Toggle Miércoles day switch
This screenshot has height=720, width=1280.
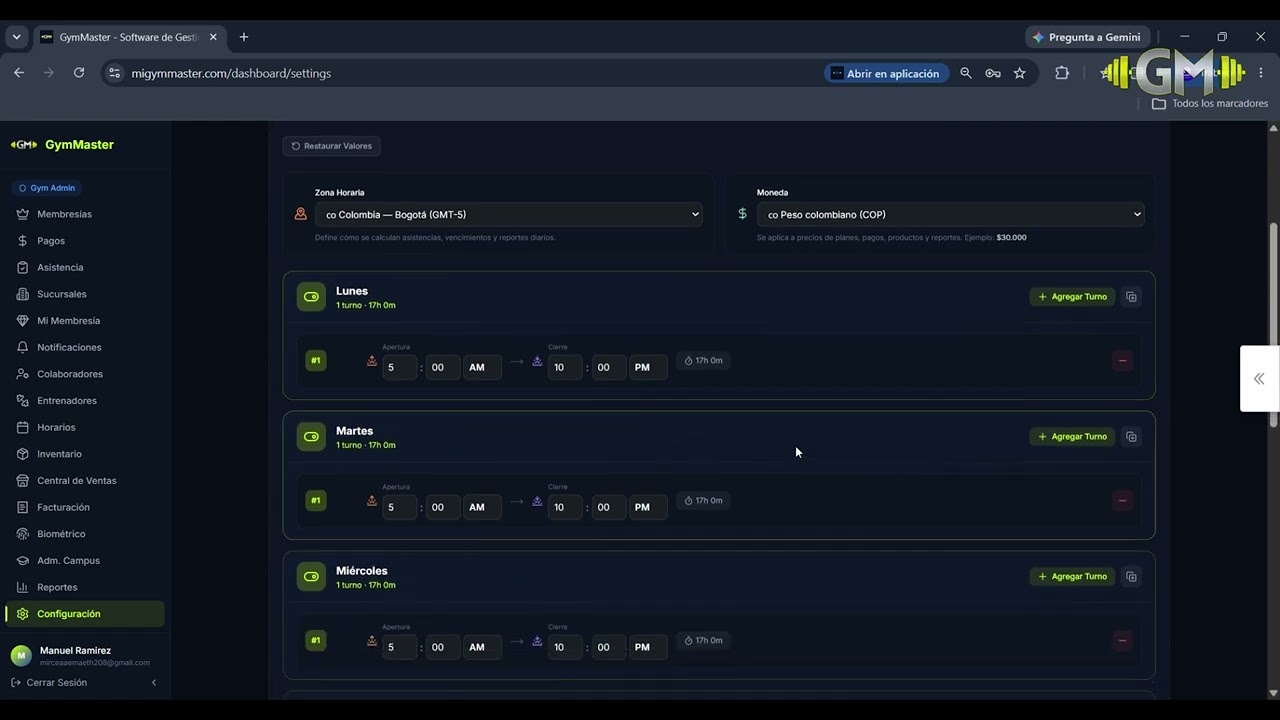point(311,577)
